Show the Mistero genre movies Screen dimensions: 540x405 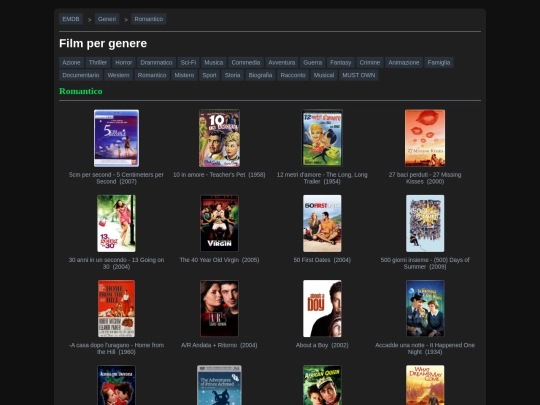tap(184, 75)
